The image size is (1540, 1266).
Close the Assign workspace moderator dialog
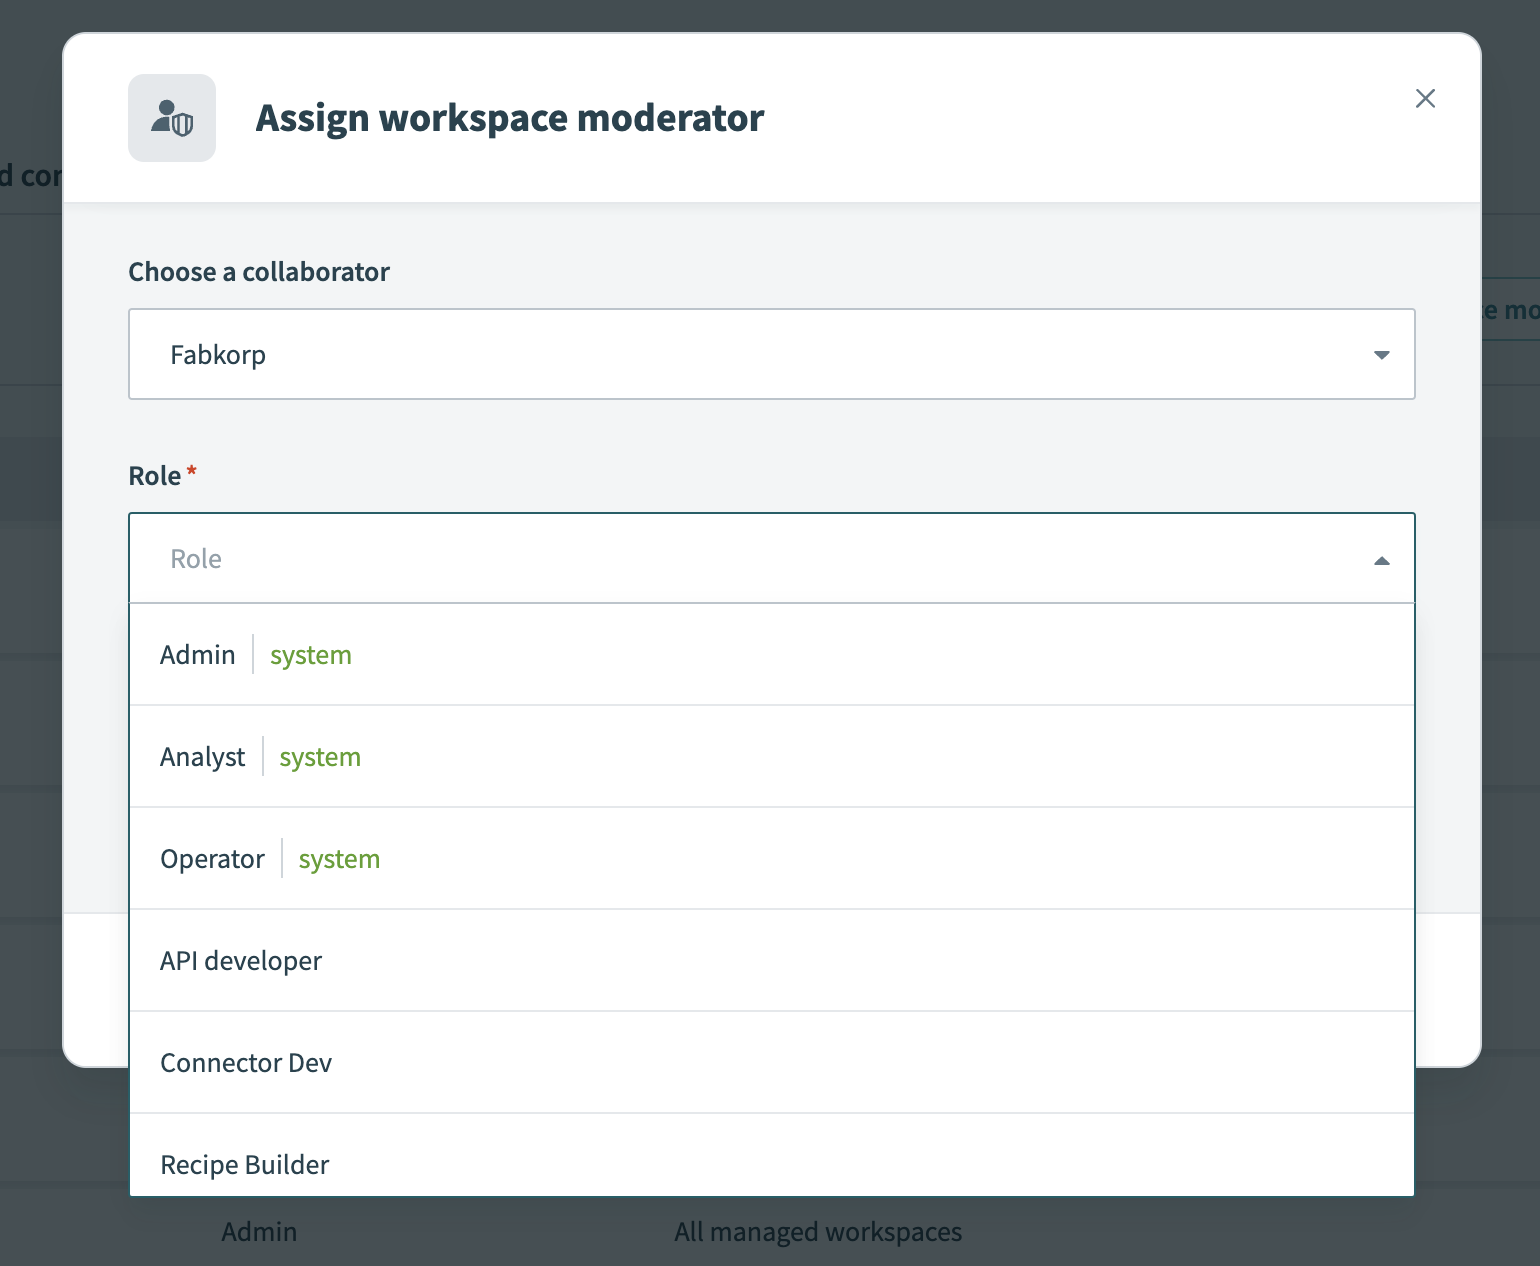pos(1425,98)
